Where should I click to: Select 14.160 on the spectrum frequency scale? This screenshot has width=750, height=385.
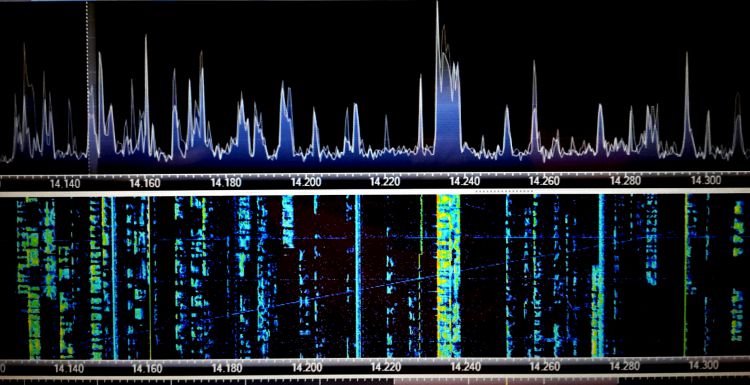coord(145,183)
